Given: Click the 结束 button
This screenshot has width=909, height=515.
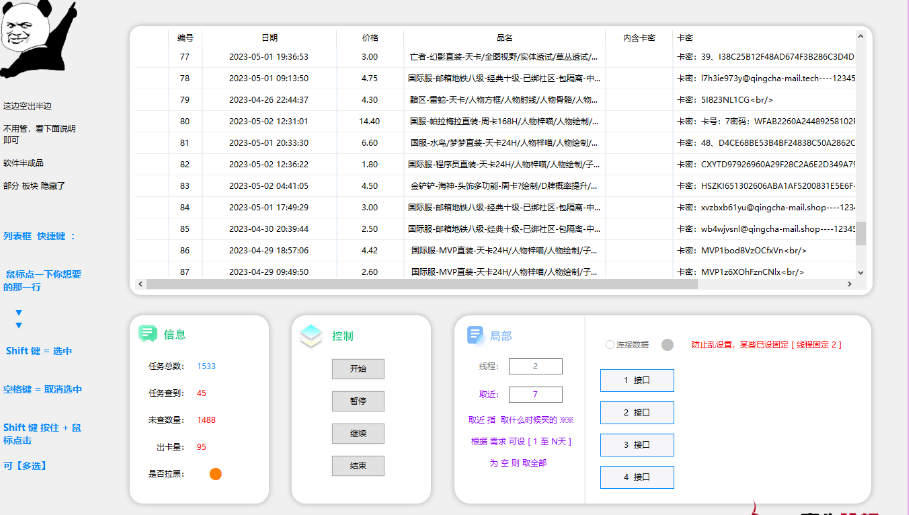Looking at the screenshot, I should click(358, 465).
